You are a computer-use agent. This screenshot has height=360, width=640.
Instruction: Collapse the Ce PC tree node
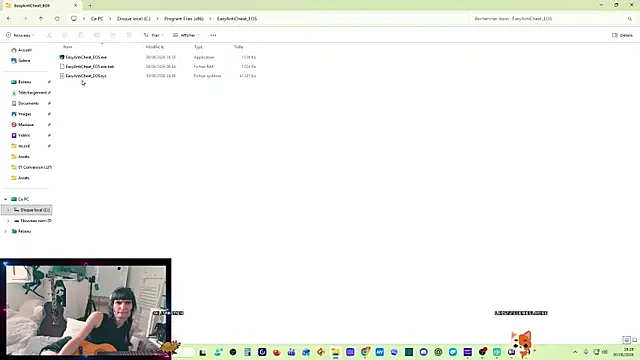[x=6, y=199]
